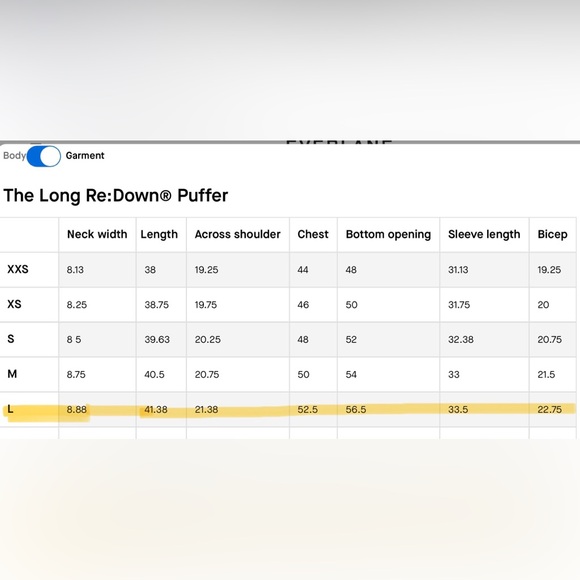Select the Body label beside the switch

(x=14, y=155)
